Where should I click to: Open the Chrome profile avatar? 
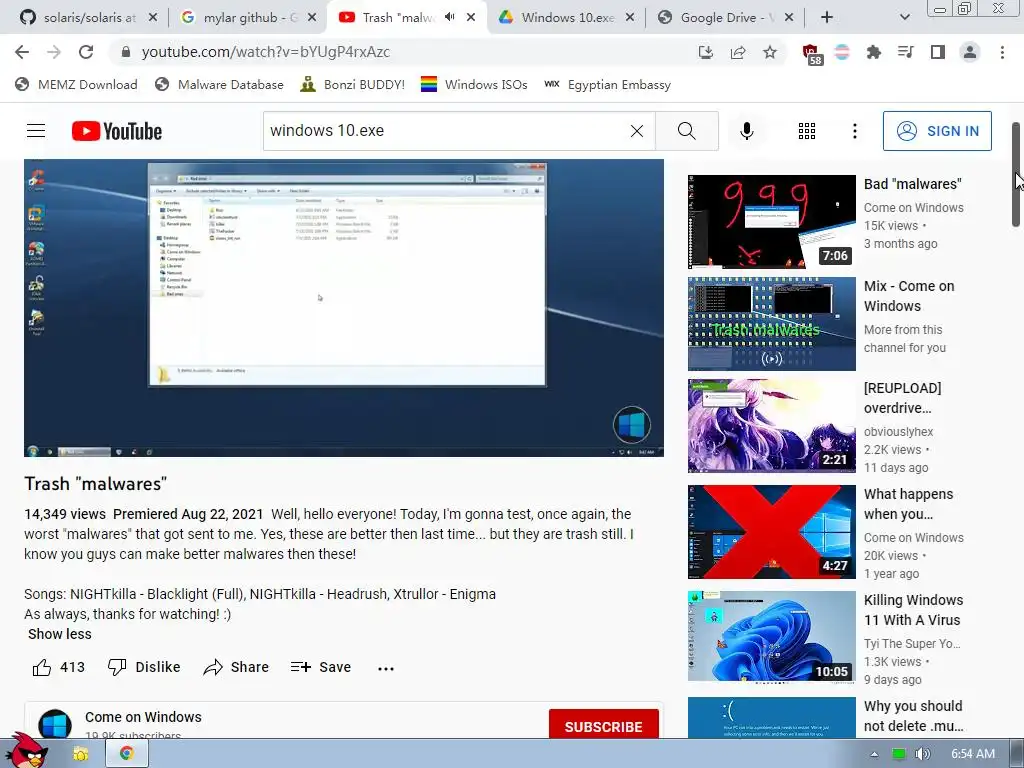(970, 52)
